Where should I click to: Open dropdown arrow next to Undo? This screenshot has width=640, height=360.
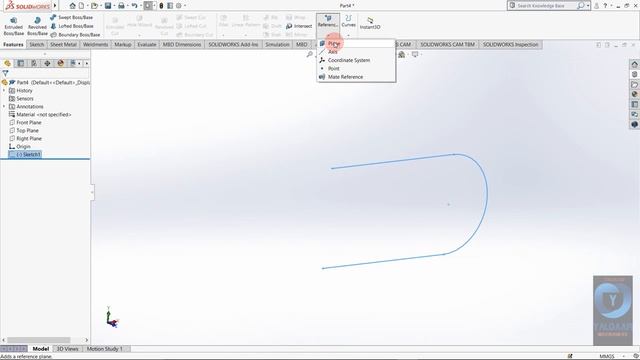(140, 6)
